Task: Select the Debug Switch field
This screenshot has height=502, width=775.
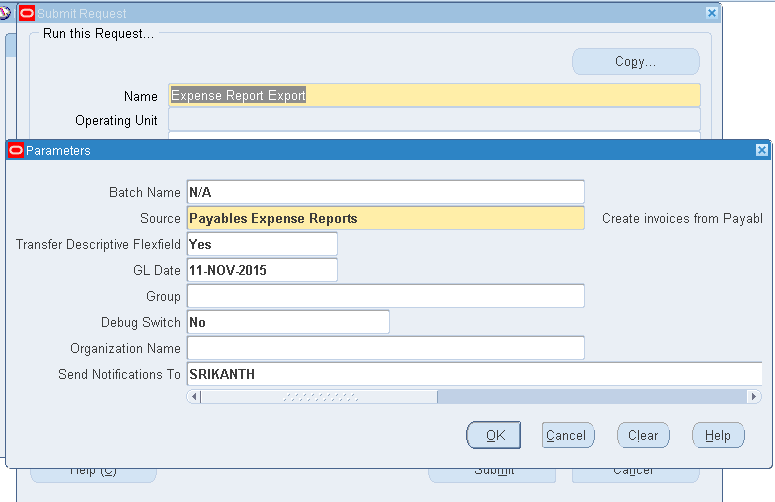Action: pos(288,322)
